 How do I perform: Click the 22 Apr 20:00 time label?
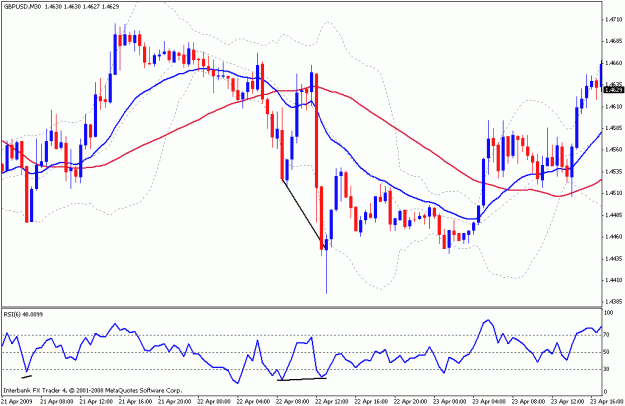tap(409, 401)
